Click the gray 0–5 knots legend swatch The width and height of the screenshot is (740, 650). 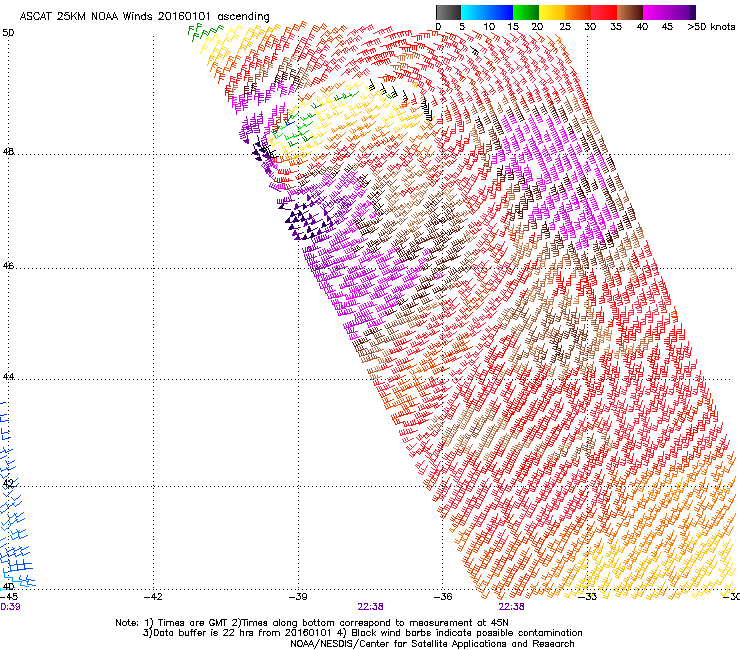click(x=448, y=12)
